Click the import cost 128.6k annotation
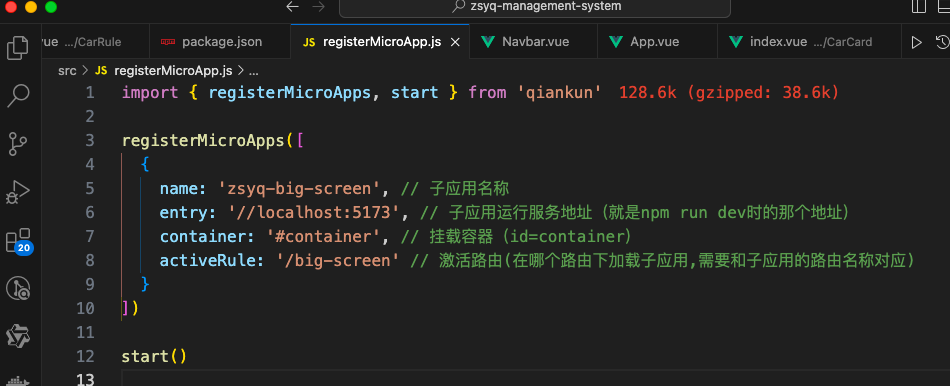 tap(729, 93)
